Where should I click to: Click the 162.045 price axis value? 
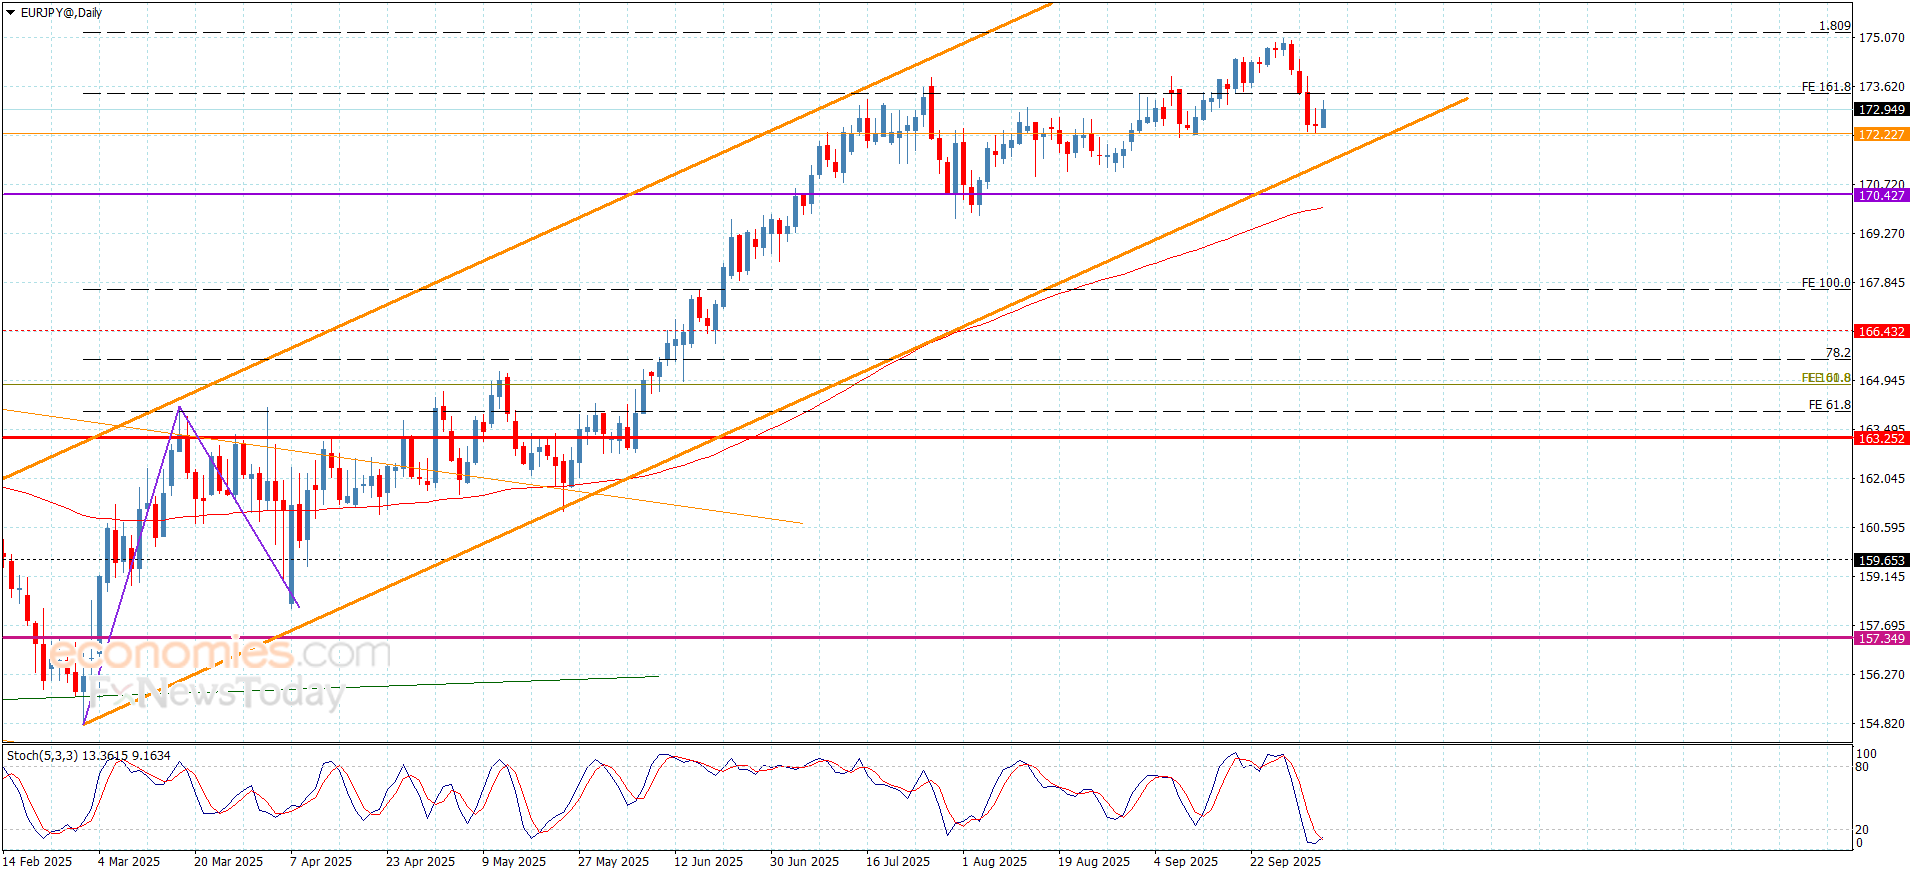click(x=1881, y=479)
